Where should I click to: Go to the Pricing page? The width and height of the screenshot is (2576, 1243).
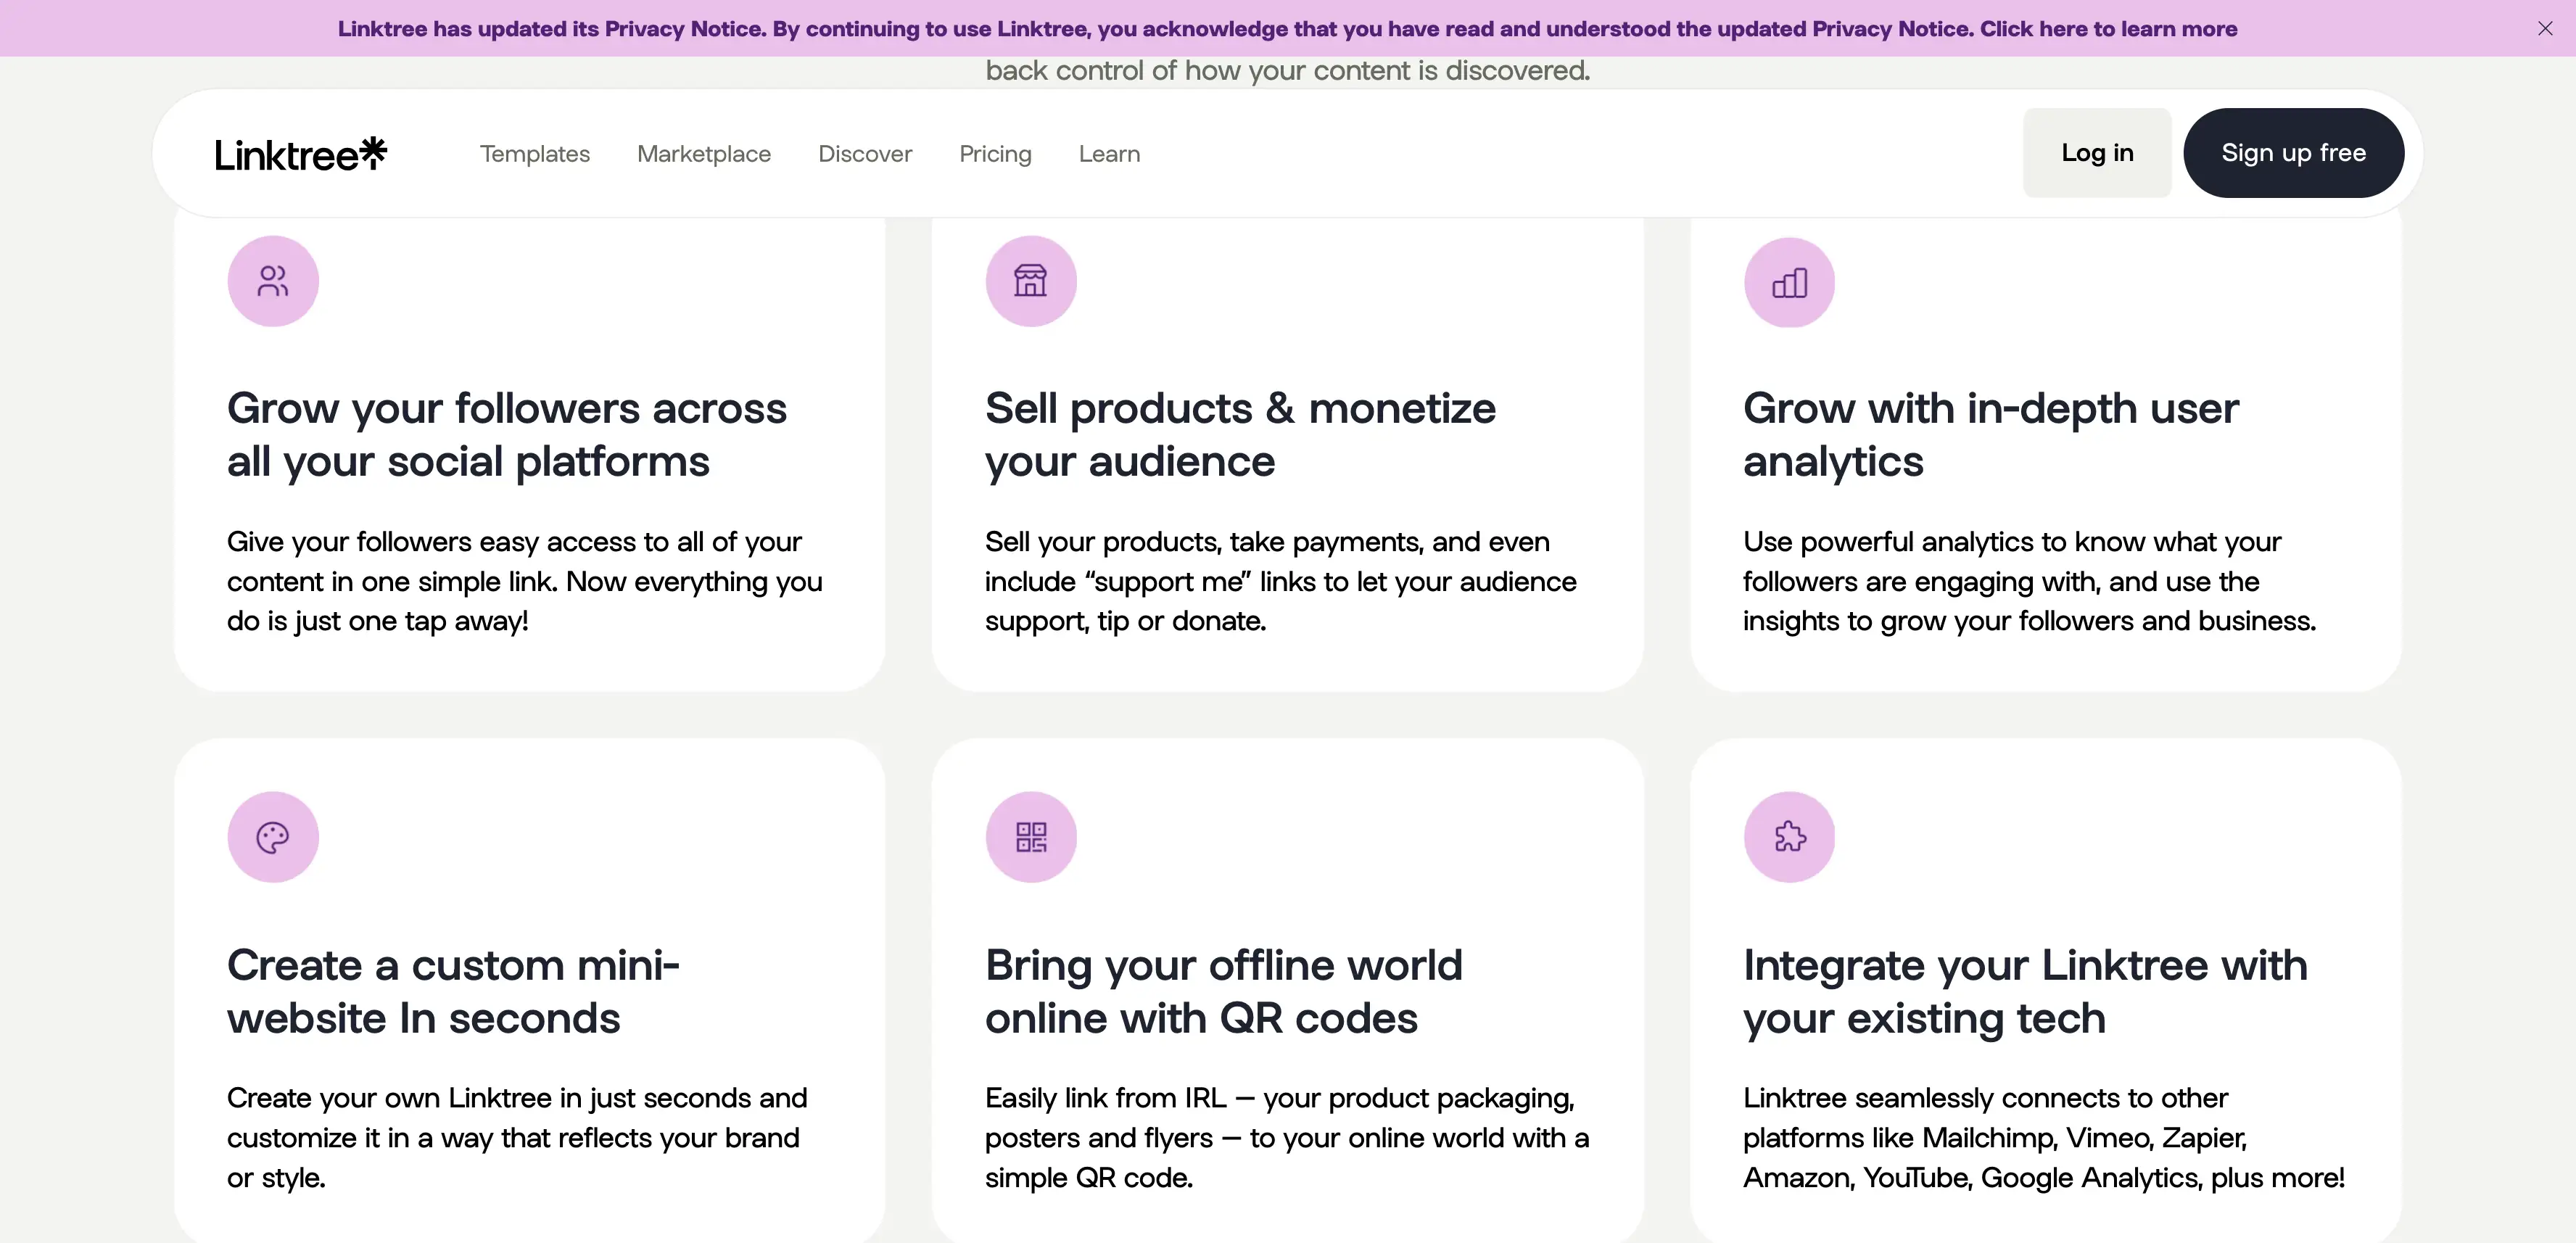coord(995,153)
